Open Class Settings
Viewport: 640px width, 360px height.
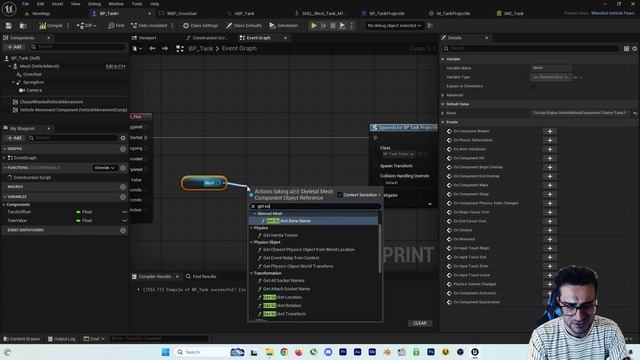[x=200, y=26]
